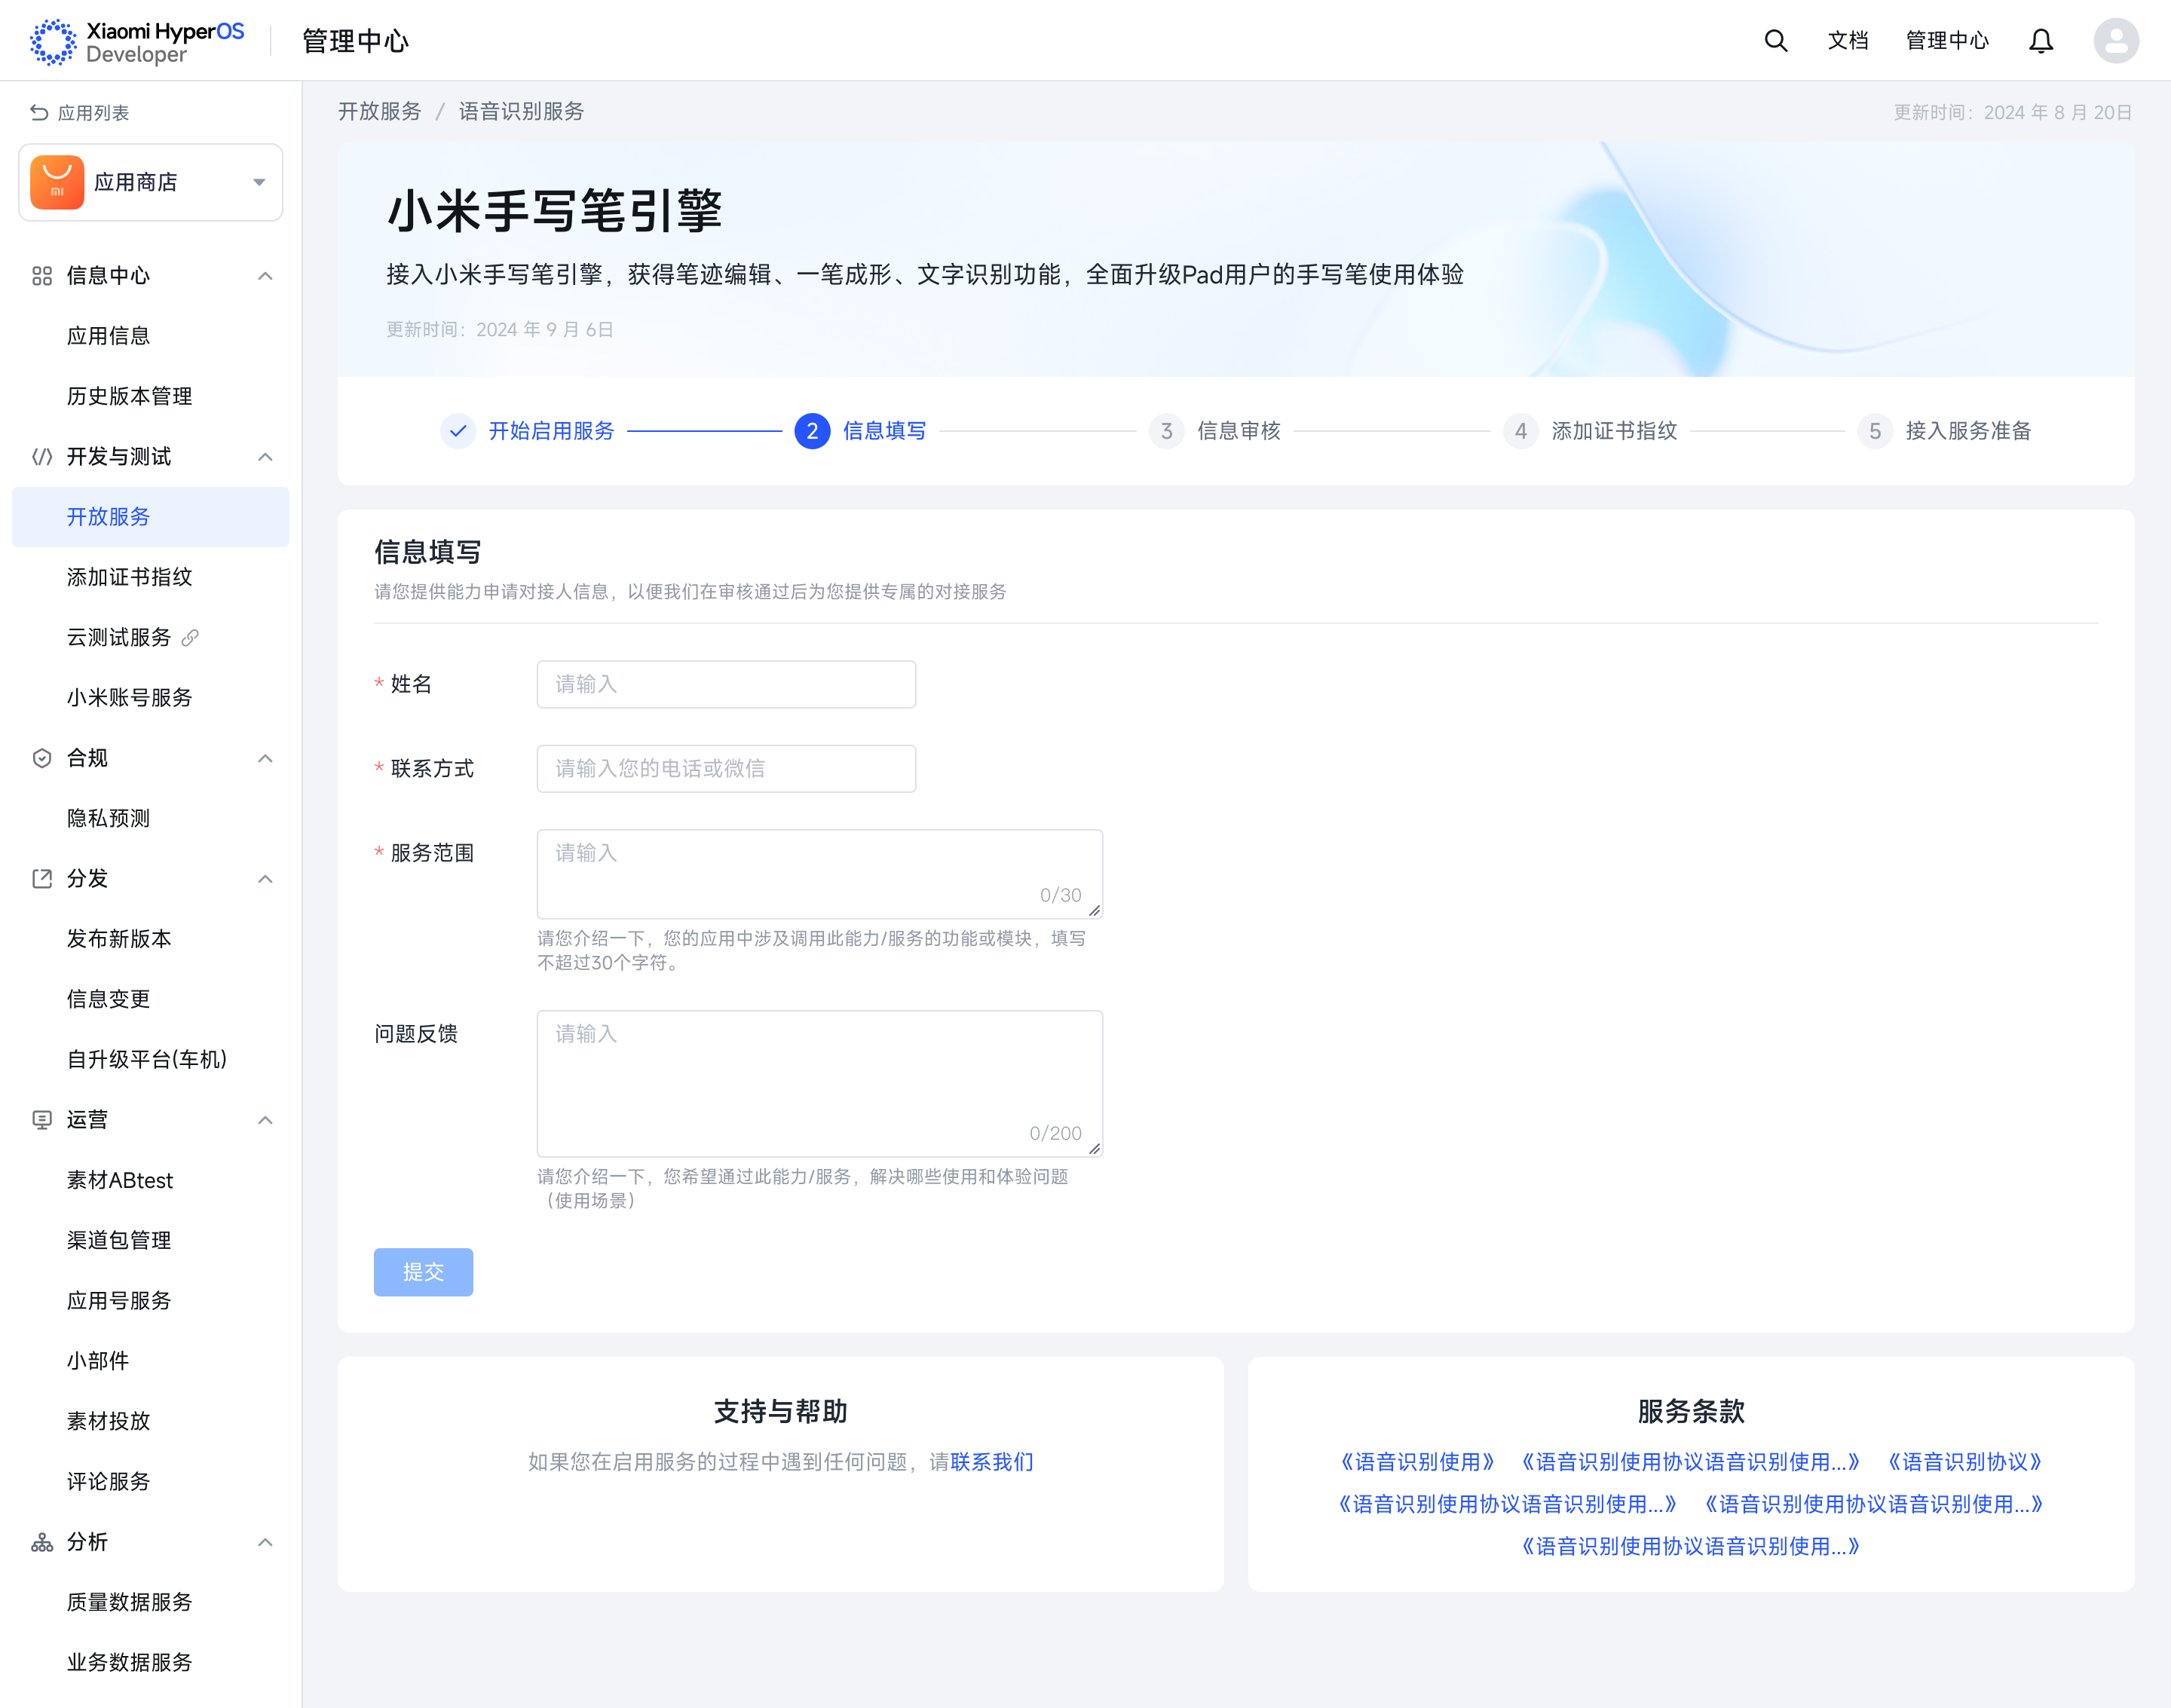Select 开放服务 in the sidebar

(151, 517)
